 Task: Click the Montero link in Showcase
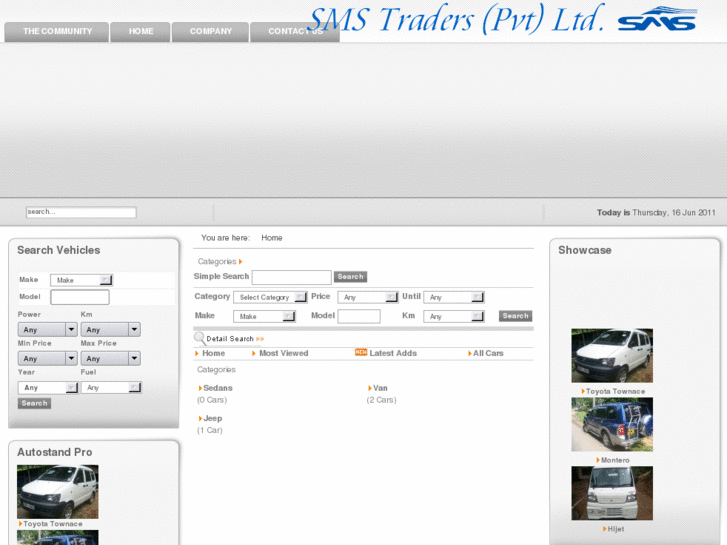[615, 460]
